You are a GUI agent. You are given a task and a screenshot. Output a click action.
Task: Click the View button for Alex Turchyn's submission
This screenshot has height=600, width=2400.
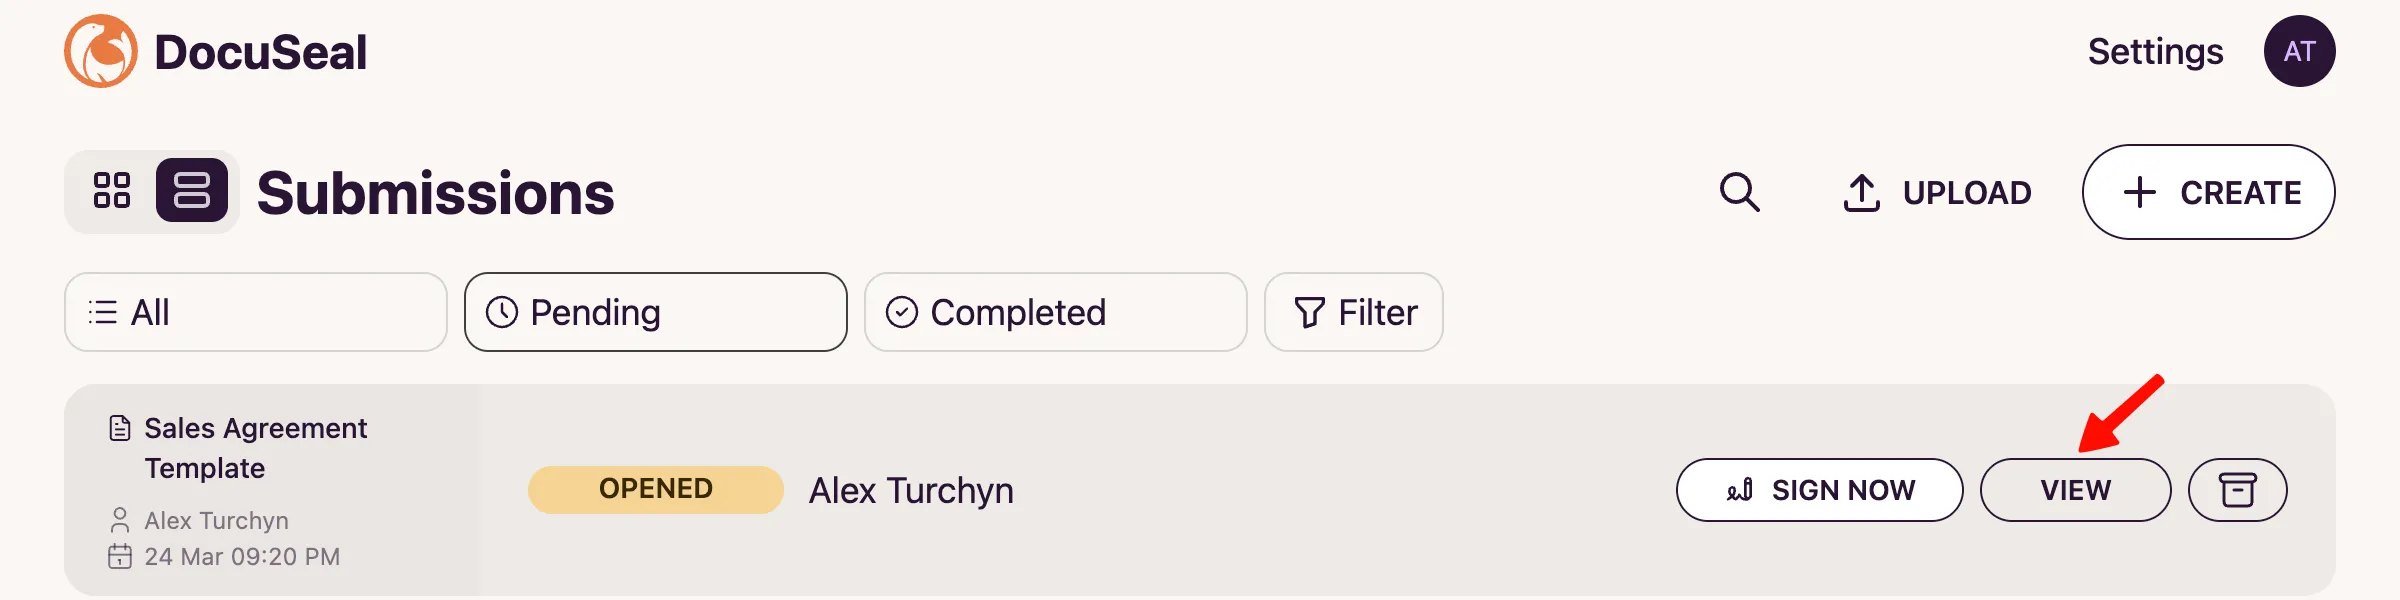tap(2075, 490)
